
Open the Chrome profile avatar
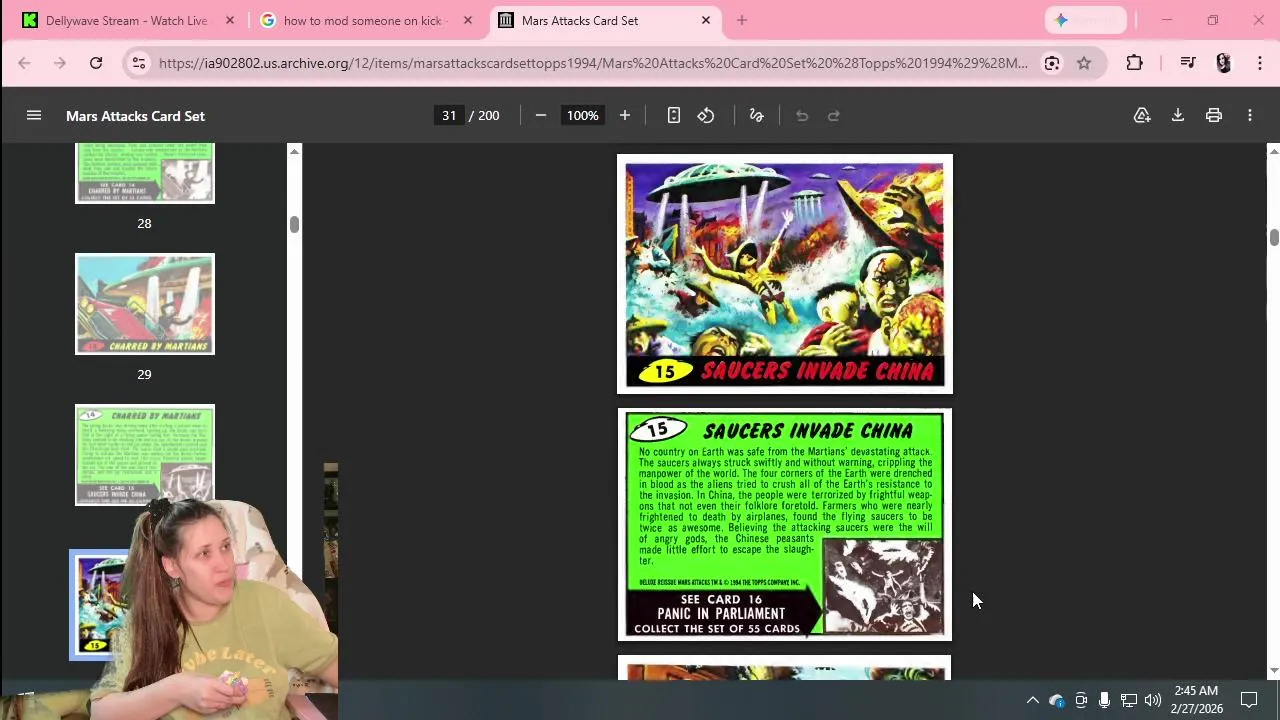point(1223,63)
